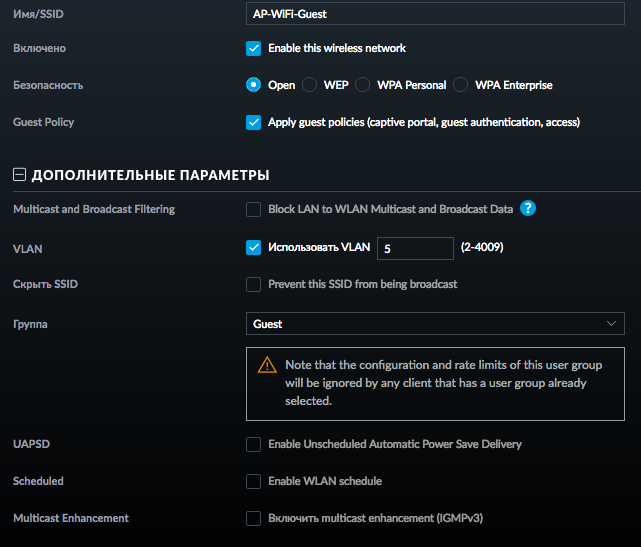Click the ДОПОЛНИТЕЛЬНЫЕ ПАРАМЕТРЫ section heading
Screen dimensions: 641x547
(x=150, y=175)
